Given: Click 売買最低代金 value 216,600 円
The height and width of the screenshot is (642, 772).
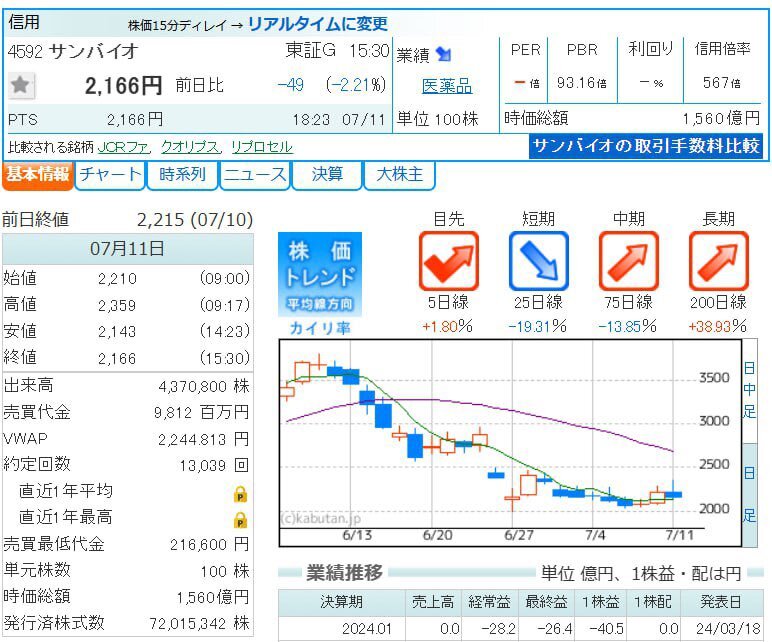Looking at the screenshot, I should pos(209,544).
